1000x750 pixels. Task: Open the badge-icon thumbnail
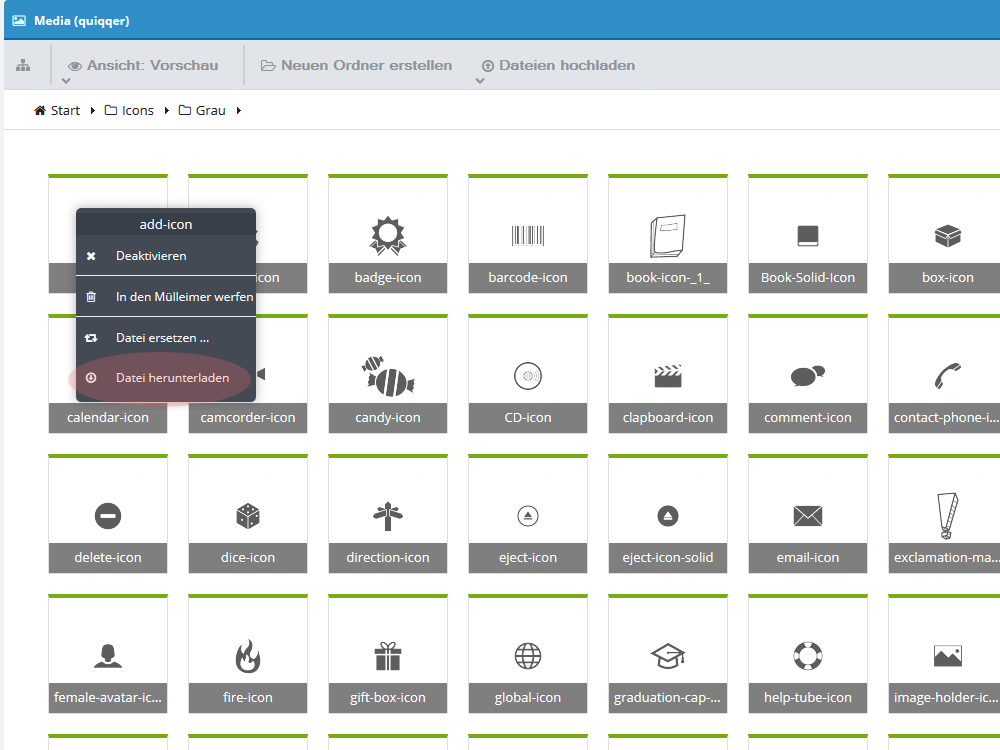pos(388,234)
